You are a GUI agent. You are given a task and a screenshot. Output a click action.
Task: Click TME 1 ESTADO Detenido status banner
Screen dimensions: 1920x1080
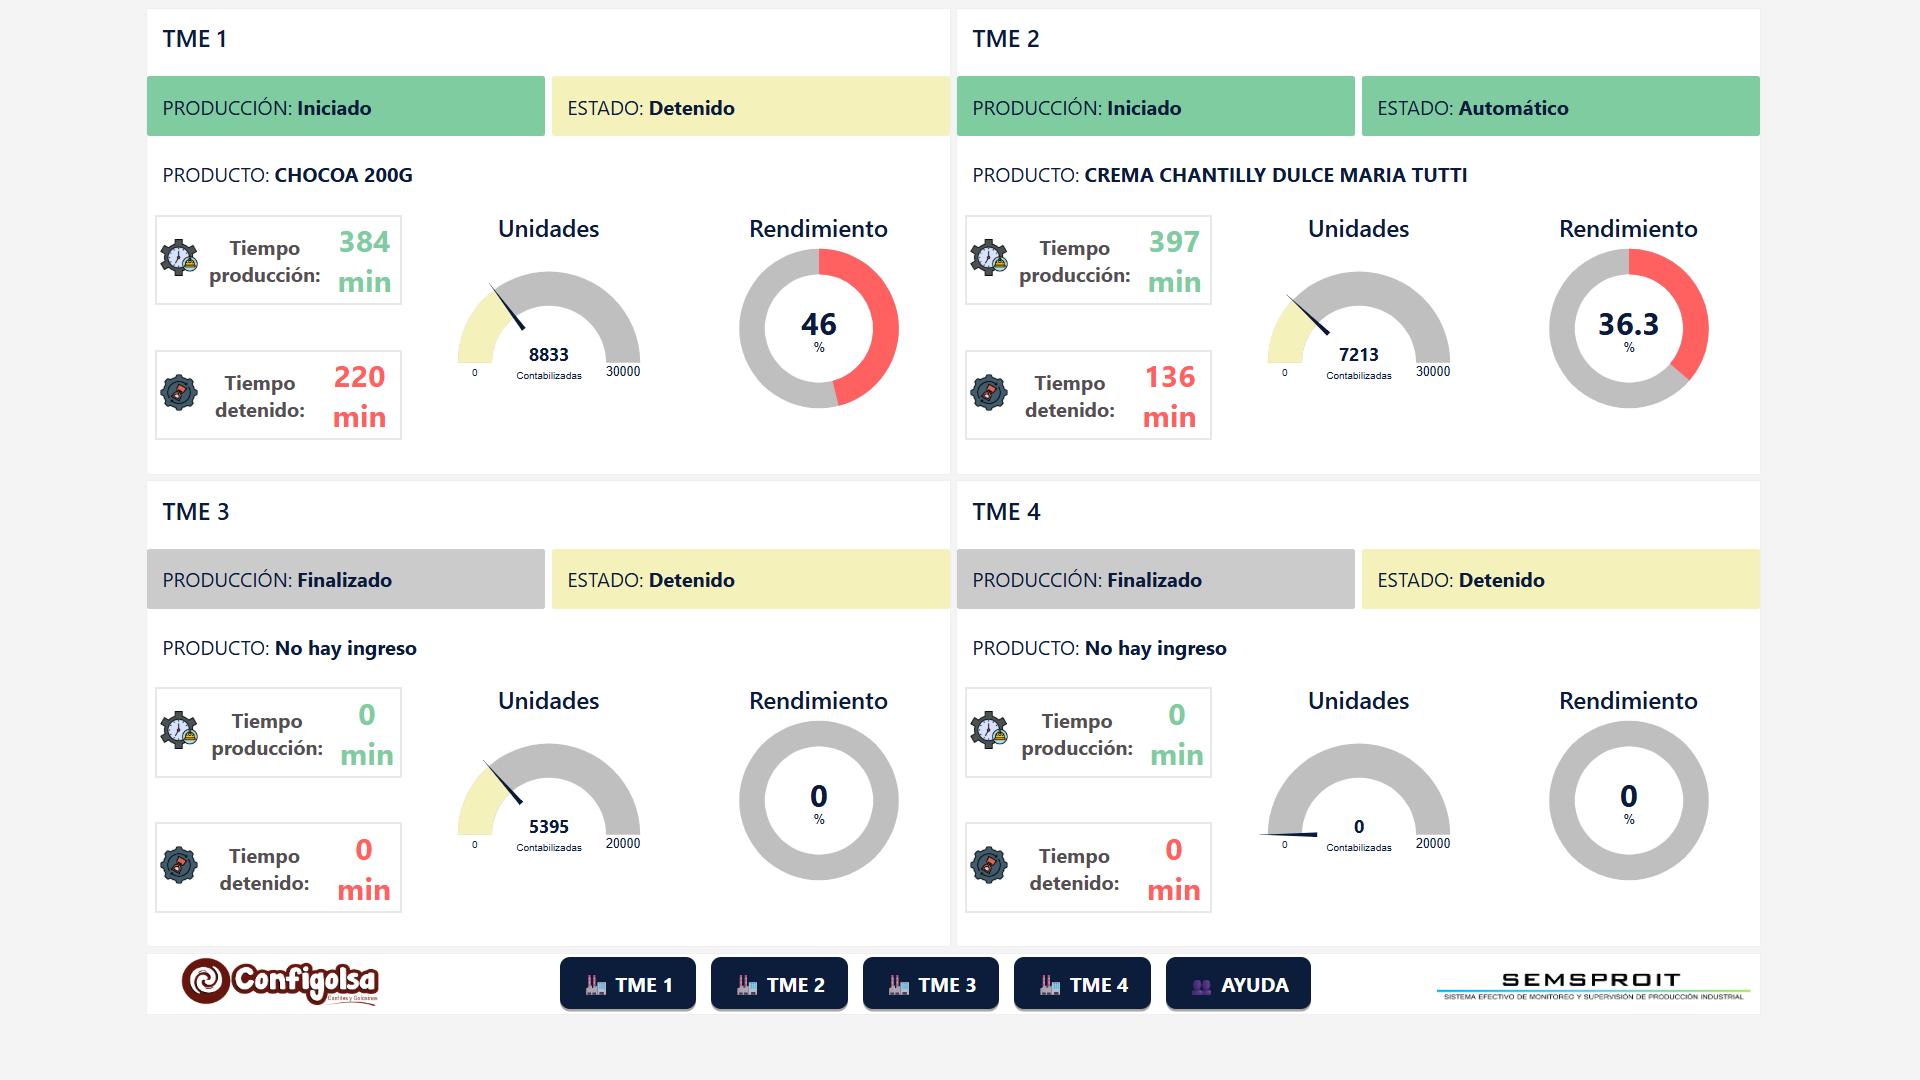pos(750,107)
